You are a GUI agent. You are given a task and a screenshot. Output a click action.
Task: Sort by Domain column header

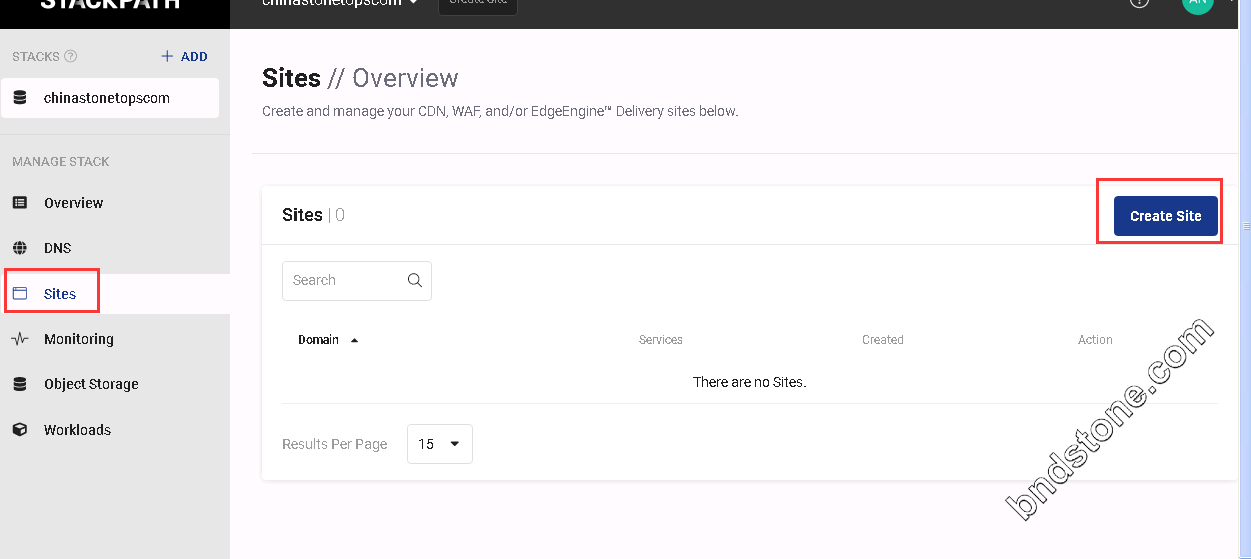pyautogui.click(x=319, y=340)
